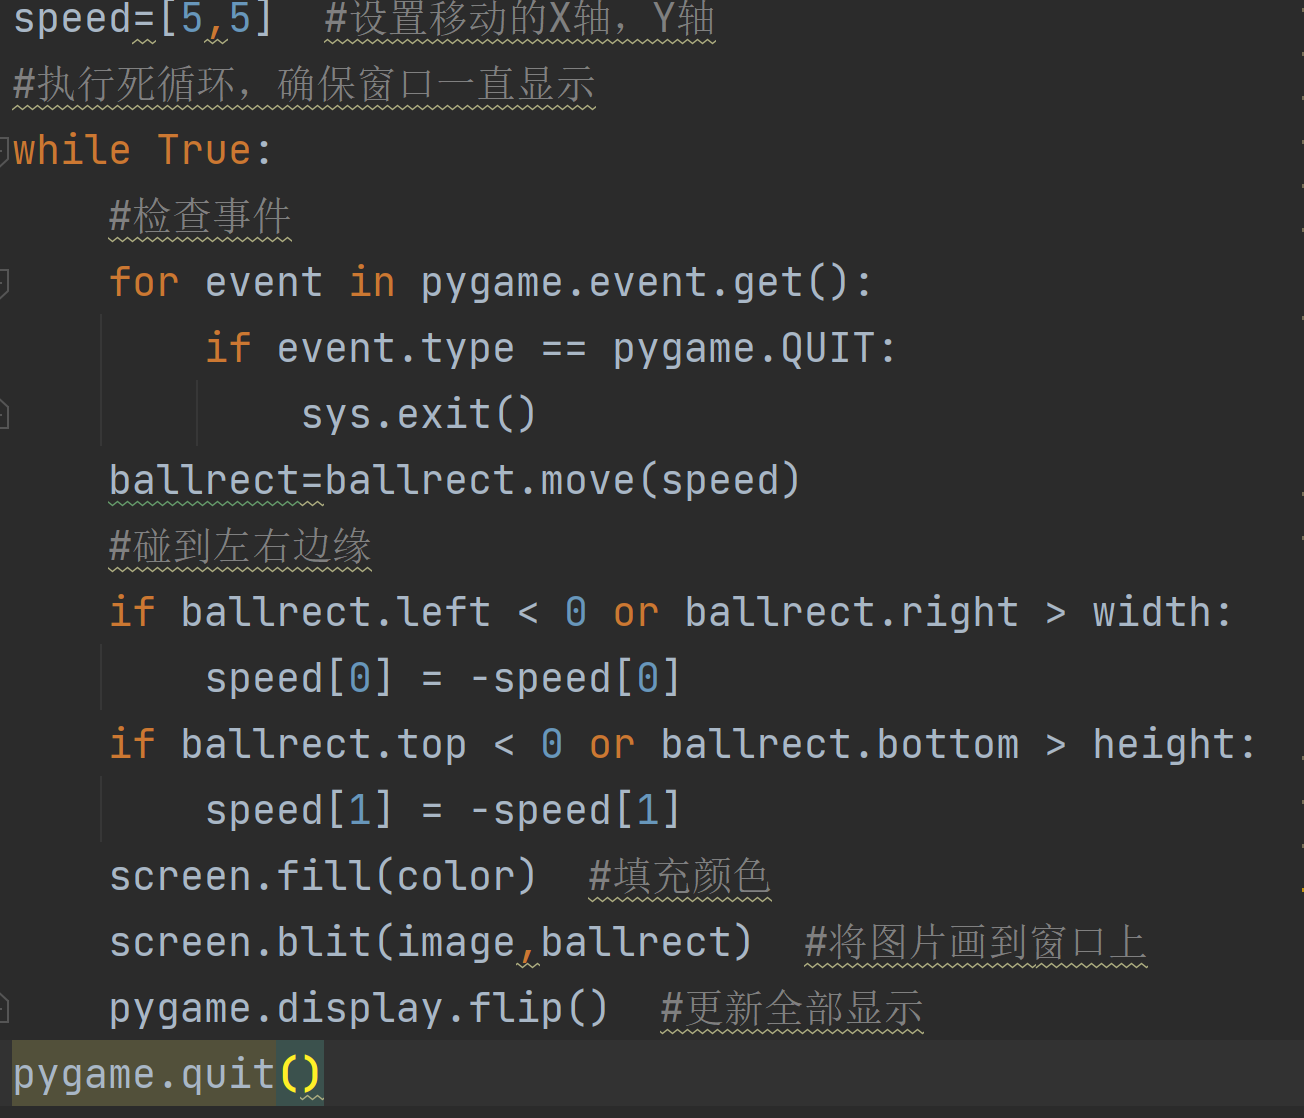Image resolution: width=1304 pixels, height=1118 pixels.
Task: Click 'fill' in screen.fill(color)
Action: [x=325, y=877]
